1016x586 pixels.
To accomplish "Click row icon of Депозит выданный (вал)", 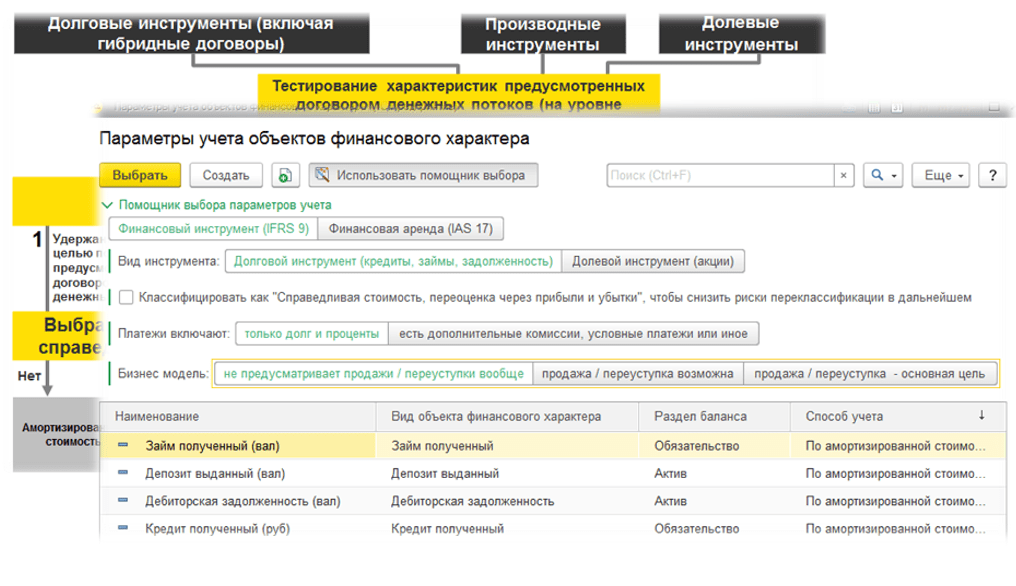I will 124,473.
